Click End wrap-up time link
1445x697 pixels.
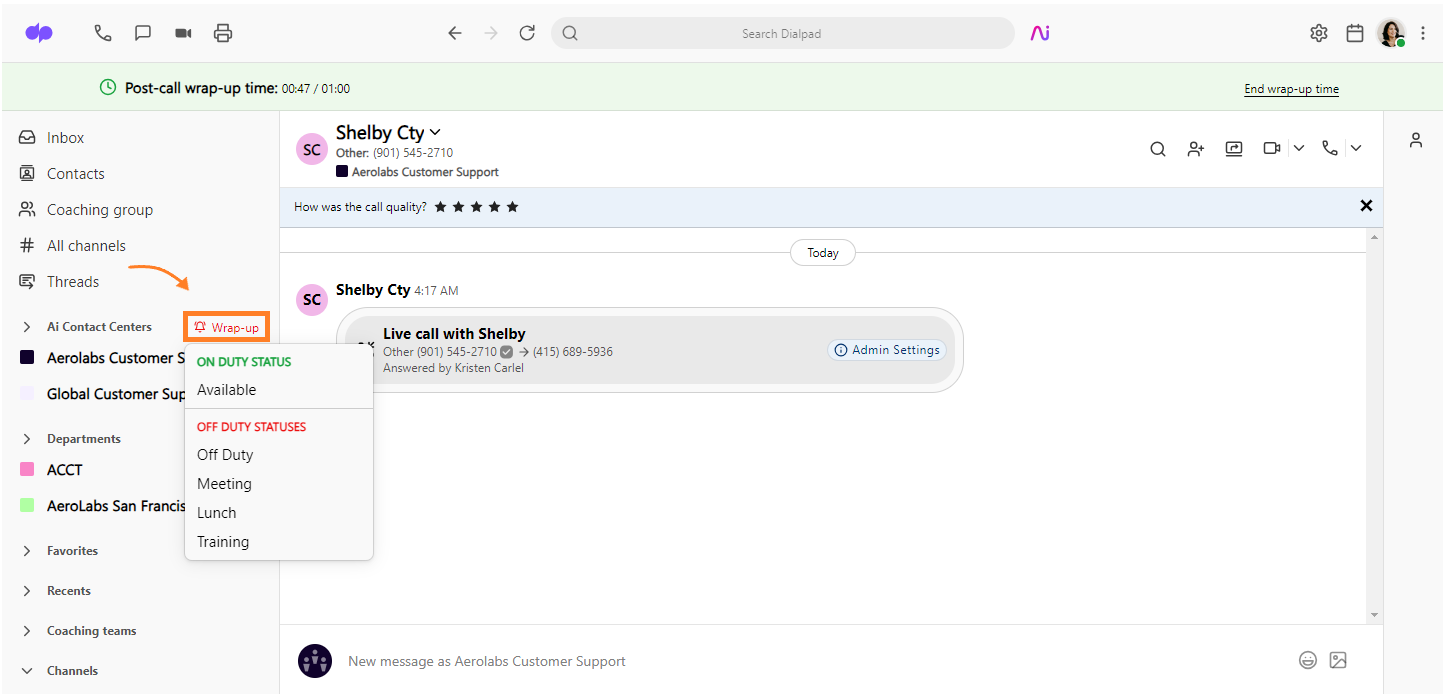tap(1291, 89)
